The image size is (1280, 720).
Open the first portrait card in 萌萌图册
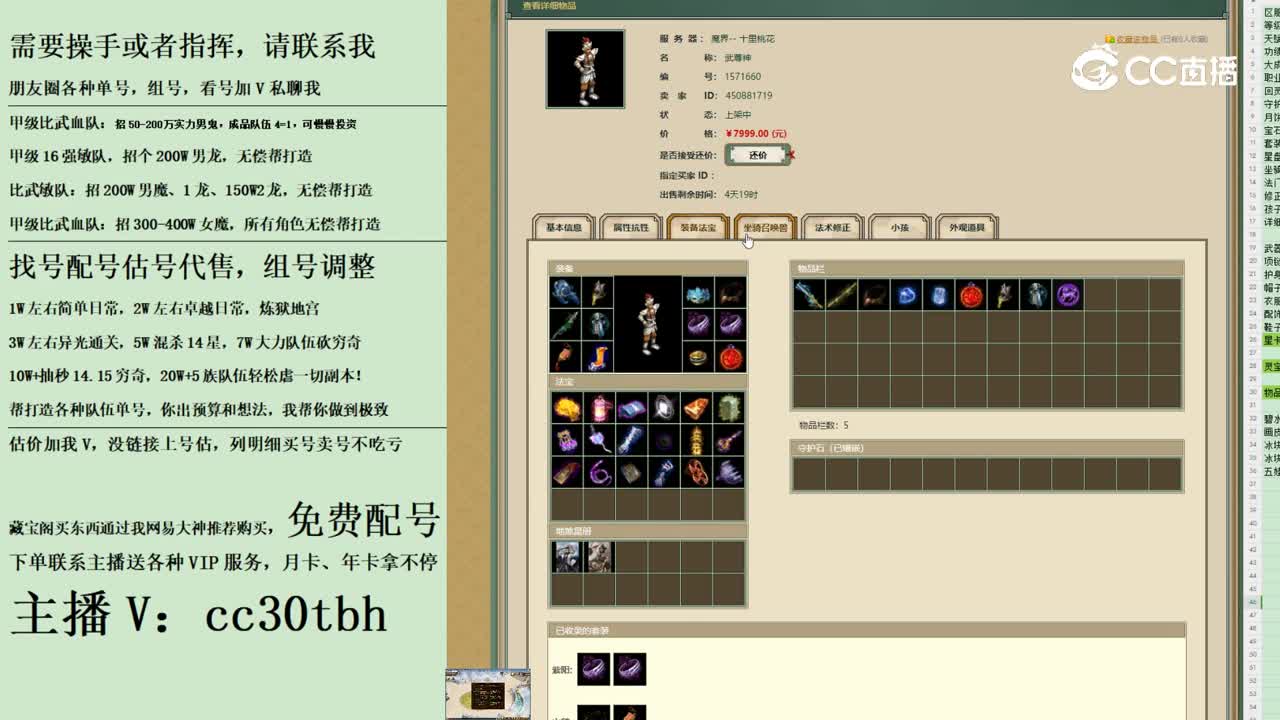(x=567, y=557)
